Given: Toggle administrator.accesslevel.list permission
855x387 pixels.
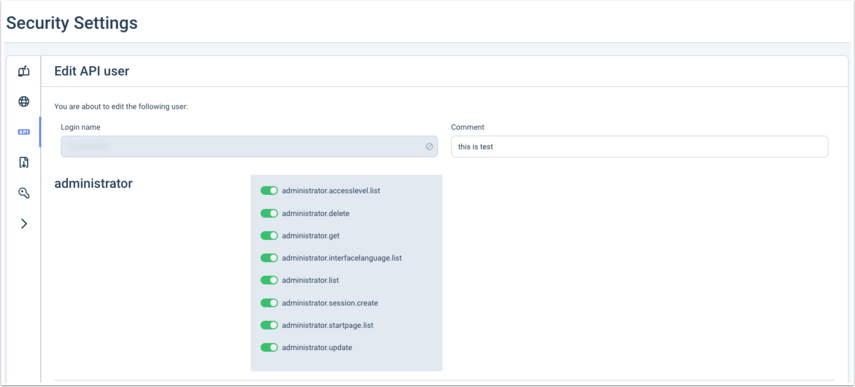Looking at the screenshot, I should (269, 191).
